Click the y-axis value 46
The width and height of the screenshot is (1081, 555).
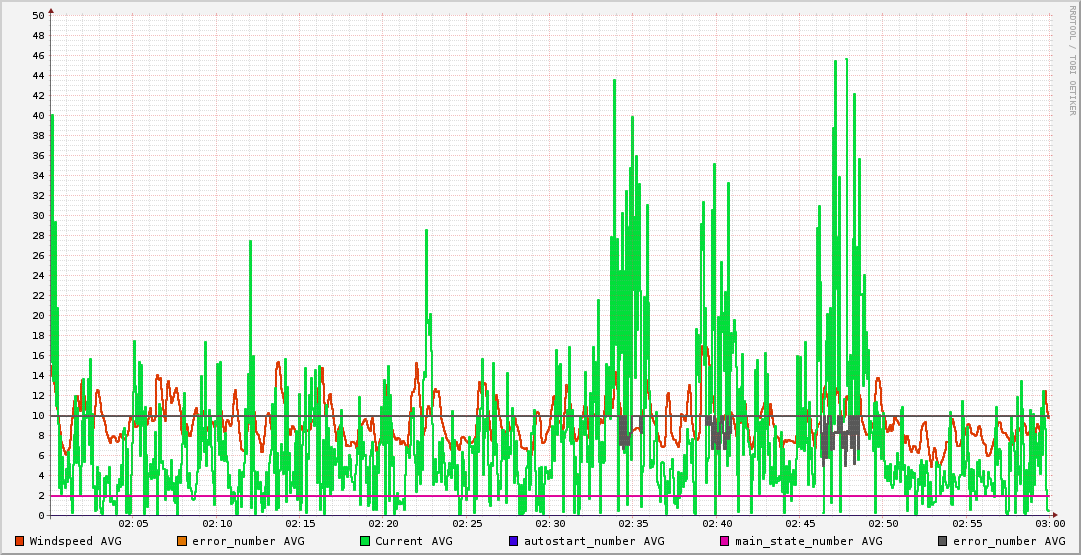pyautogui.click(x=39, y=55)
